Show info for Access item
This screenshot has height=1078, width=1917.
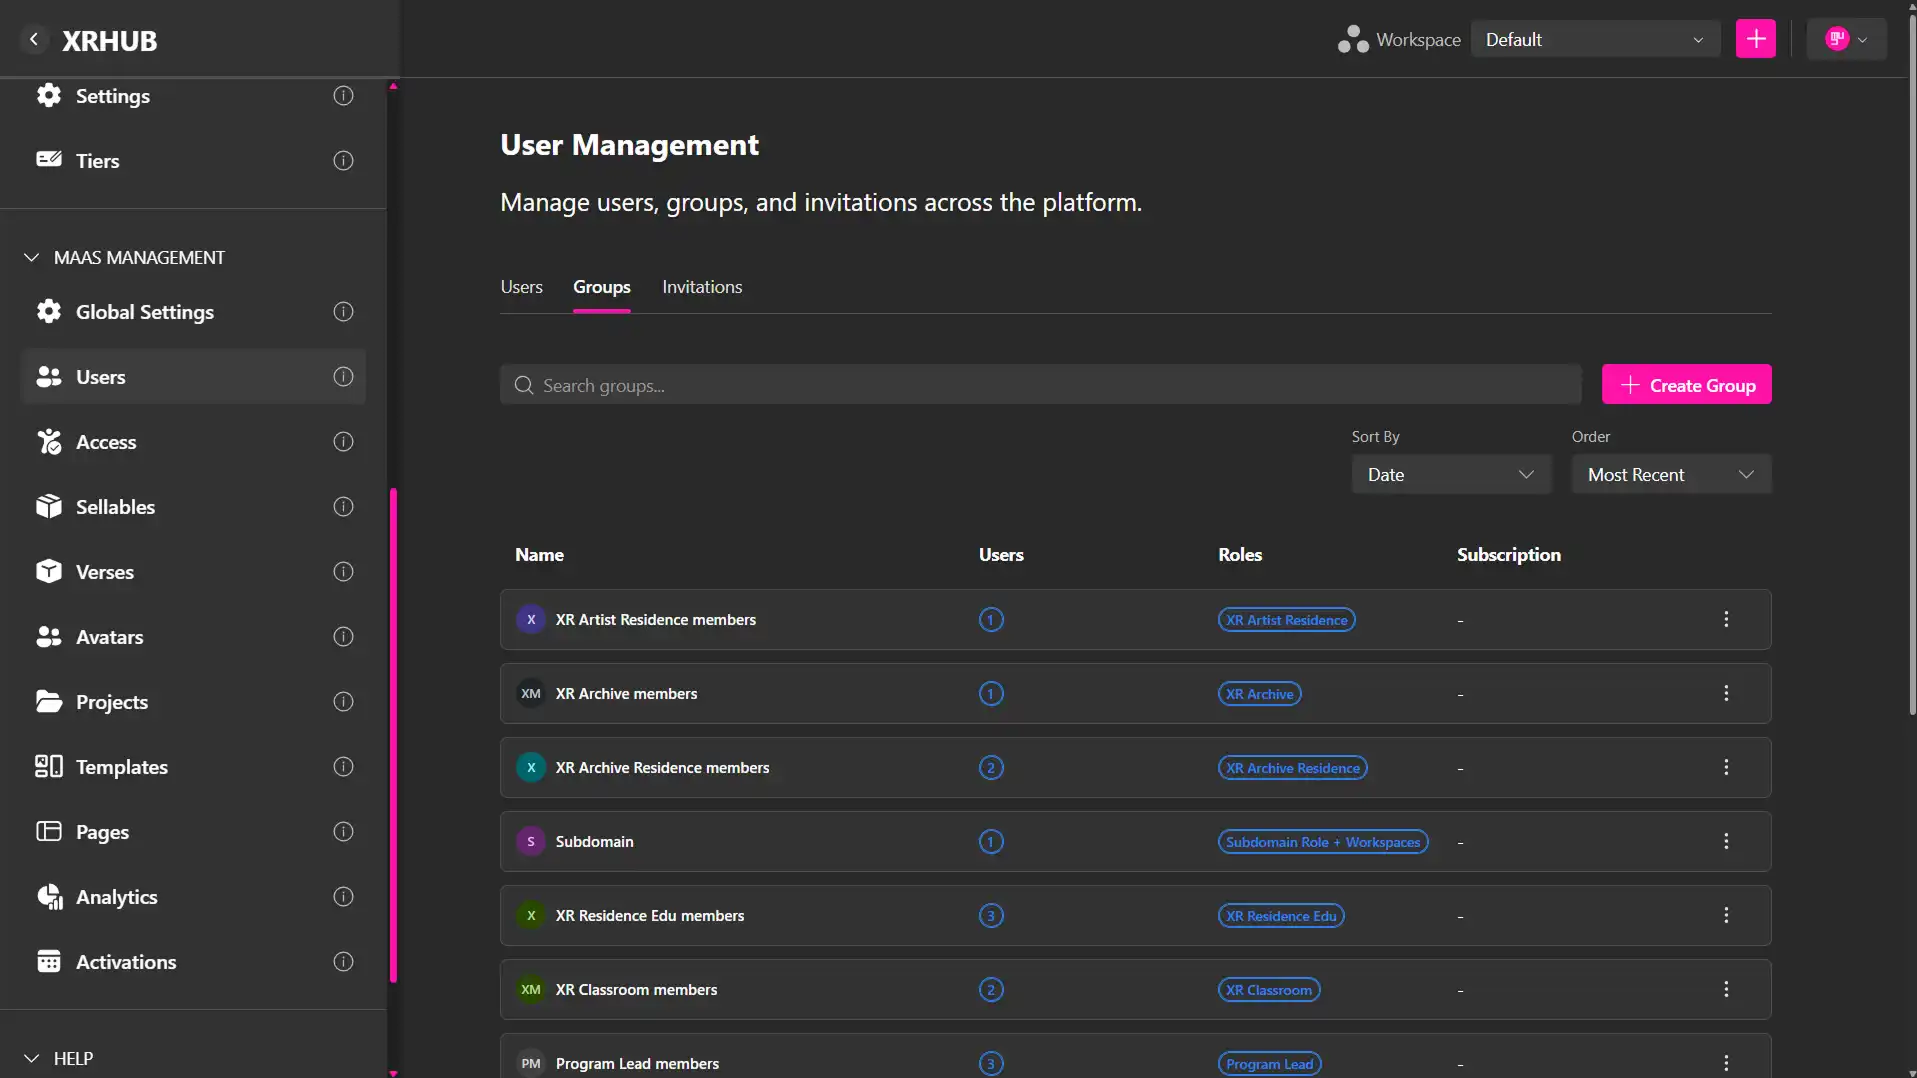(x=343, y=442)
